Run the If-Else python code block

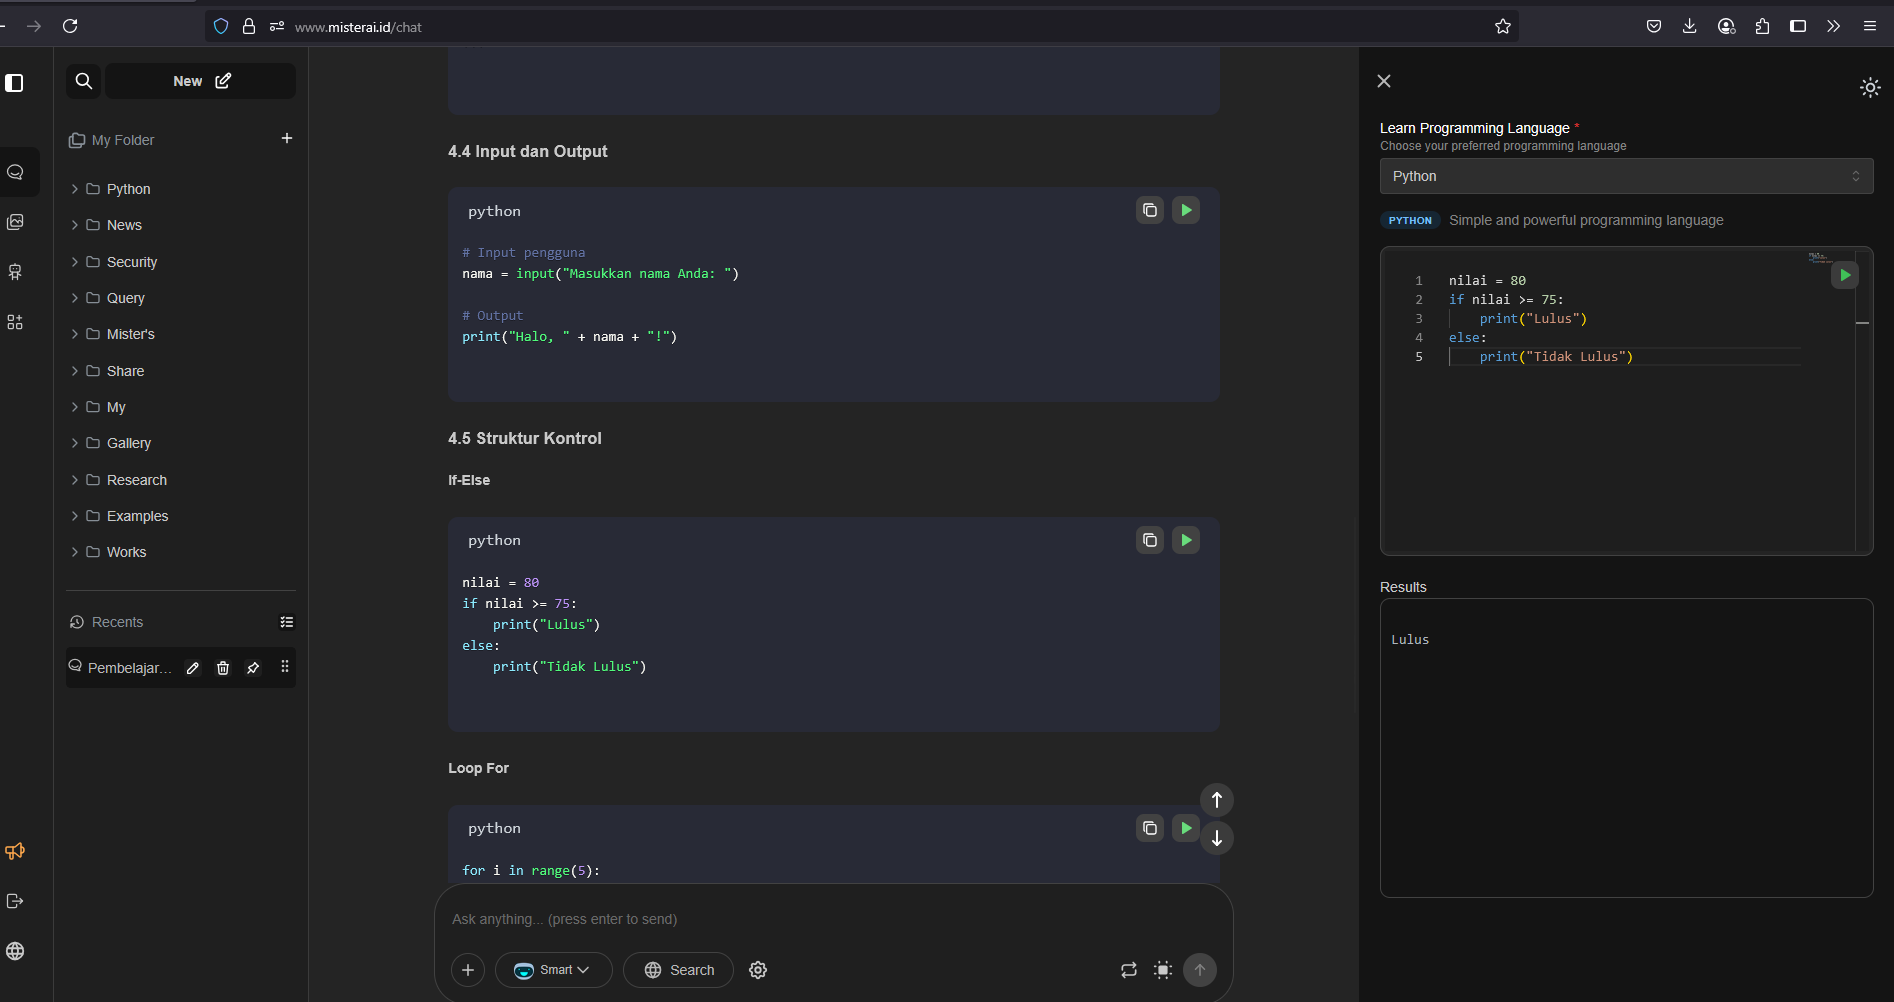pos(1185,540)
